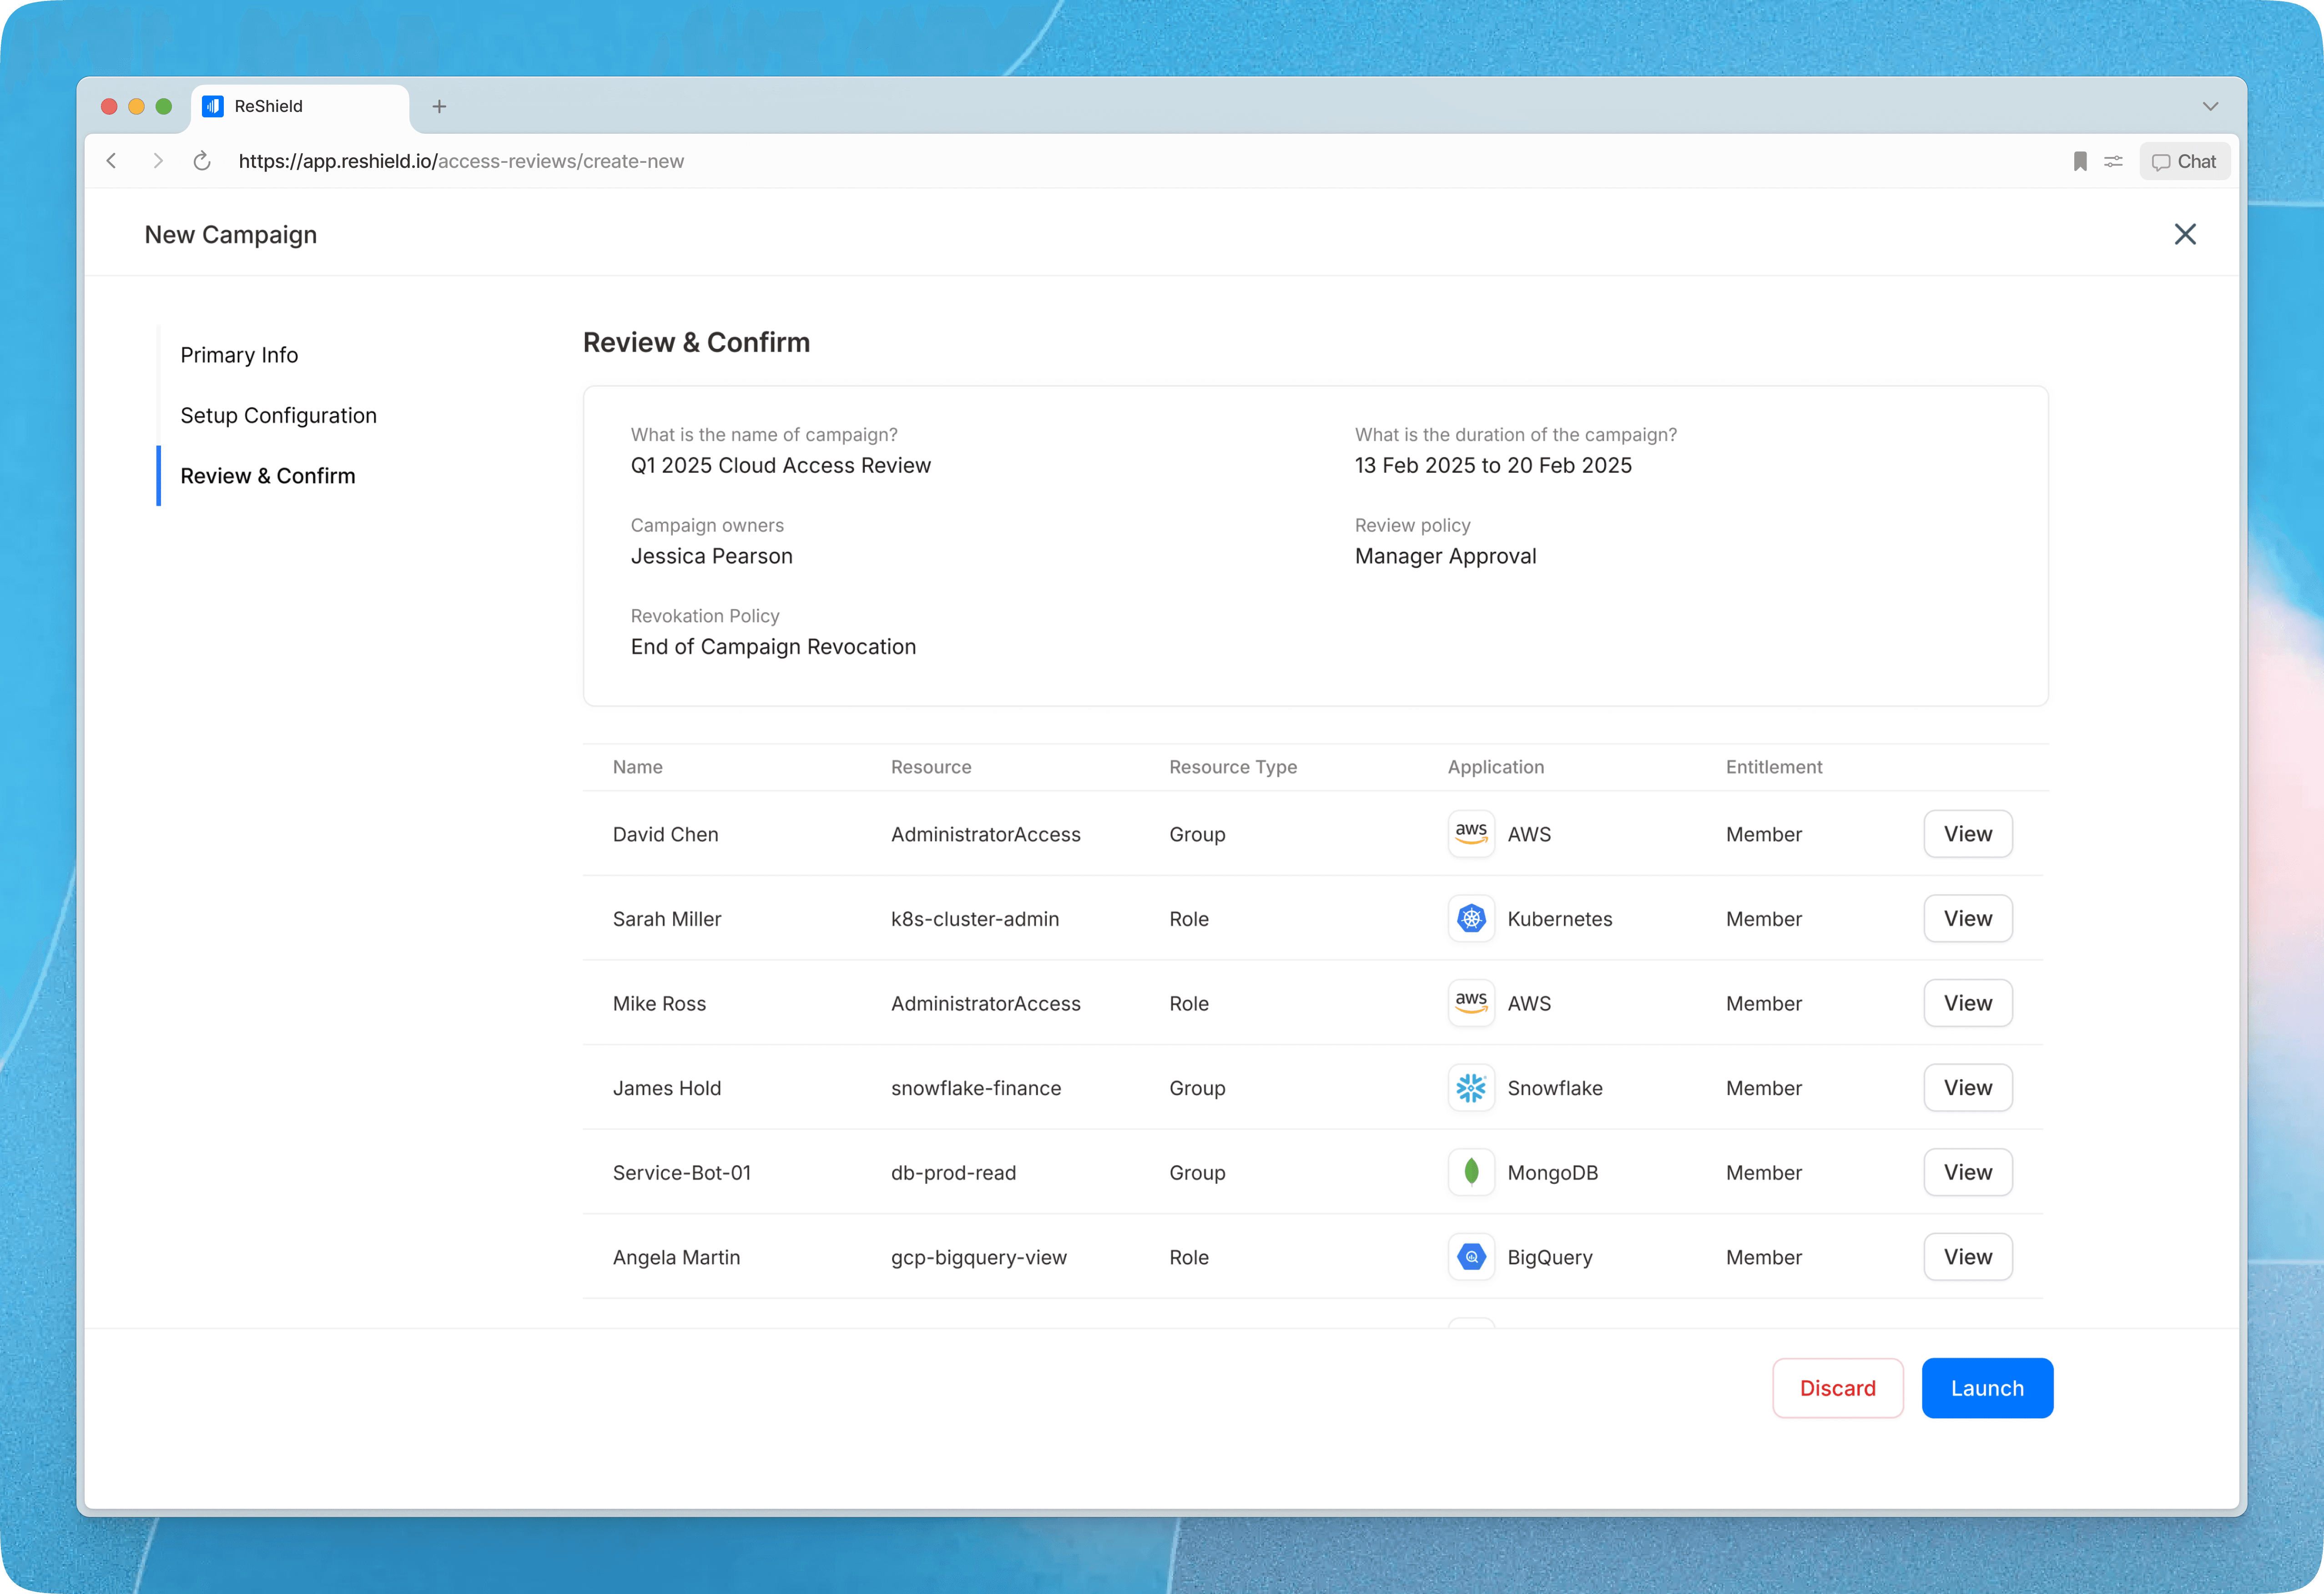
Task: Go to the Primary Info step
Action: tap(239, 355)
